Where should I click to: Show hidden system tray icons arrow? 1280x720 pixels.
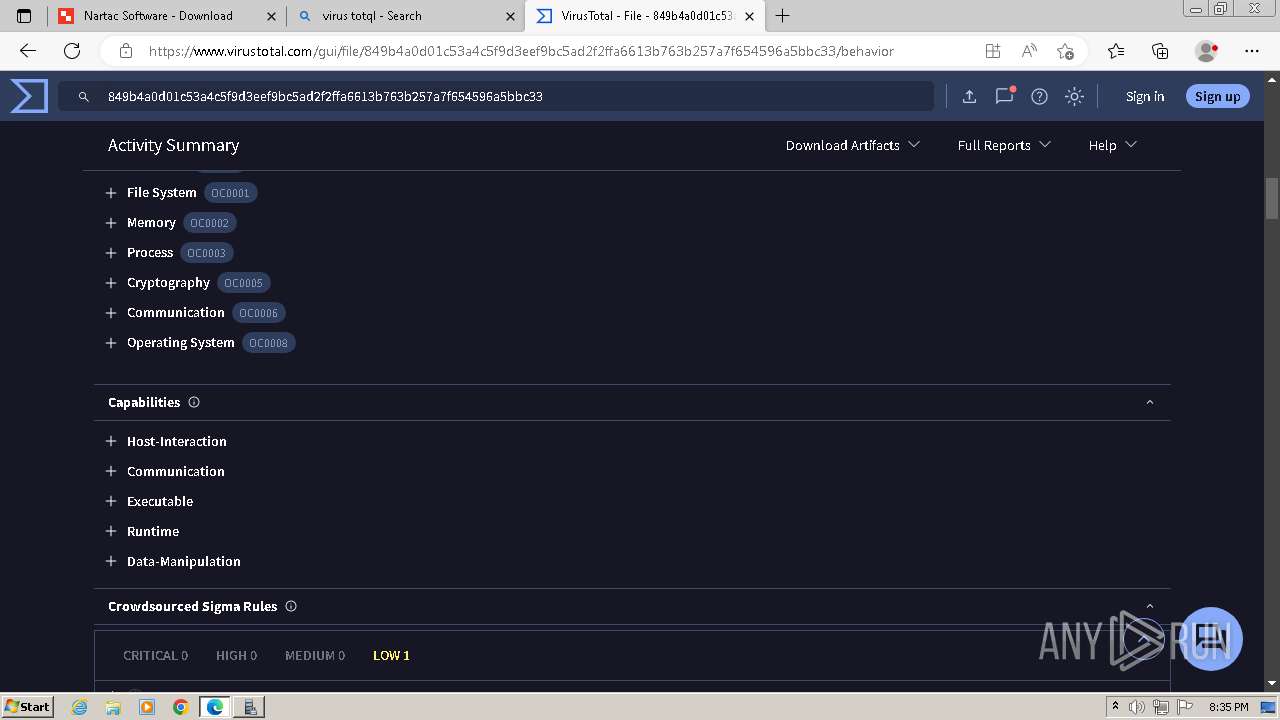click(1115, 707)
